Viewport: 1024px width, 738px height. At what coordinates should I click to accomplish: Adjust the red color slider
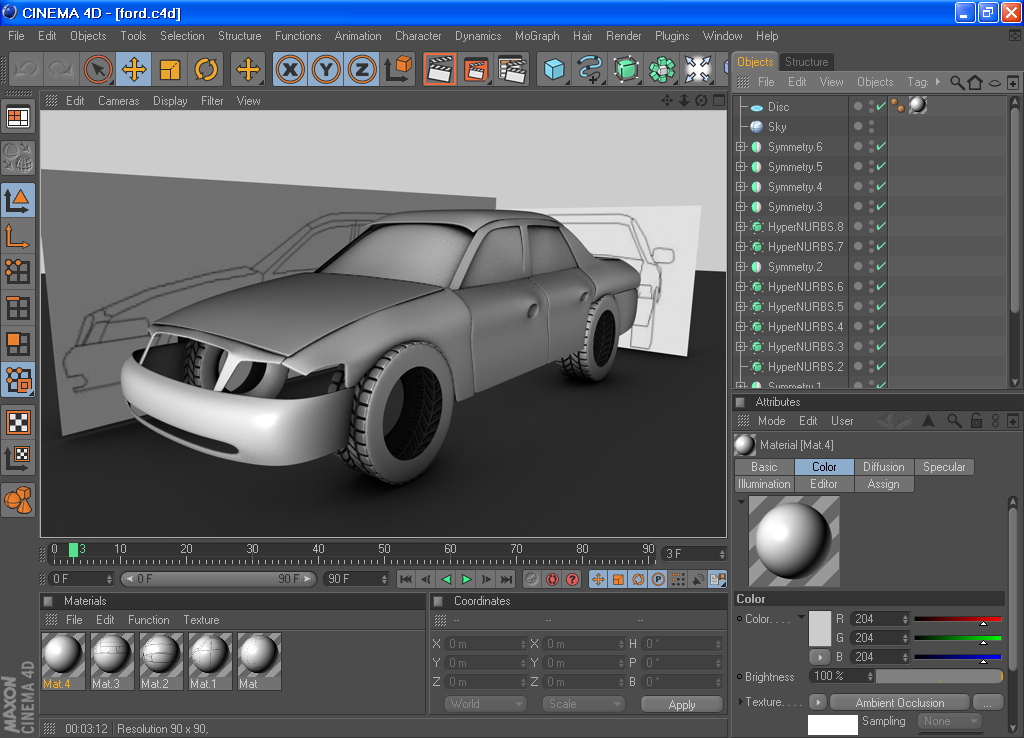pyautogui.click(x=957, y=619)
